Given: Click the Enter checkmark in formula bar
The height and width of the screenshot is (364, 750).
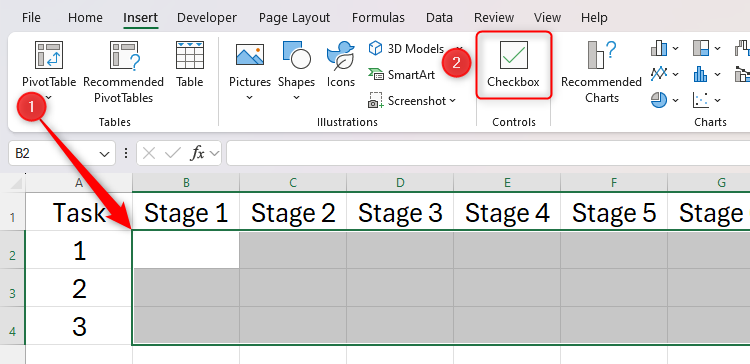Looking at the screenshot, I should [x=172, y=154].
